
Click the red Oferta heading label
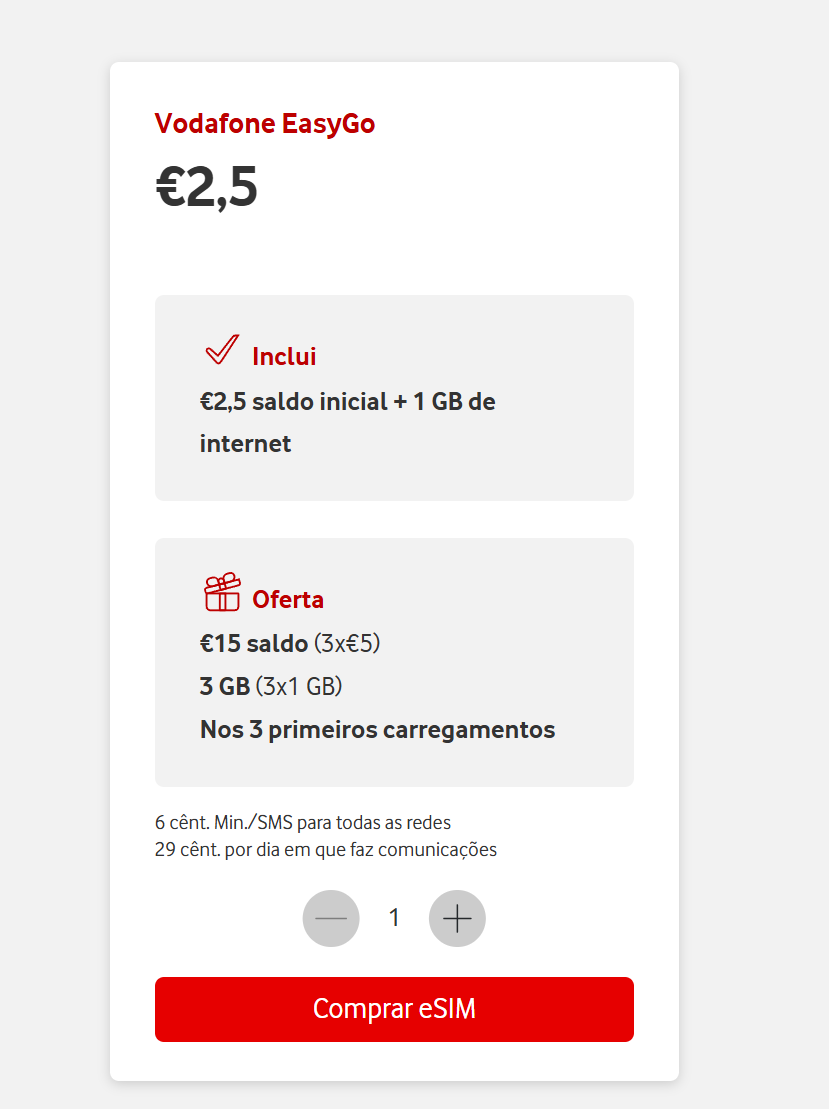pyautogui.click(x=288, y=600)
